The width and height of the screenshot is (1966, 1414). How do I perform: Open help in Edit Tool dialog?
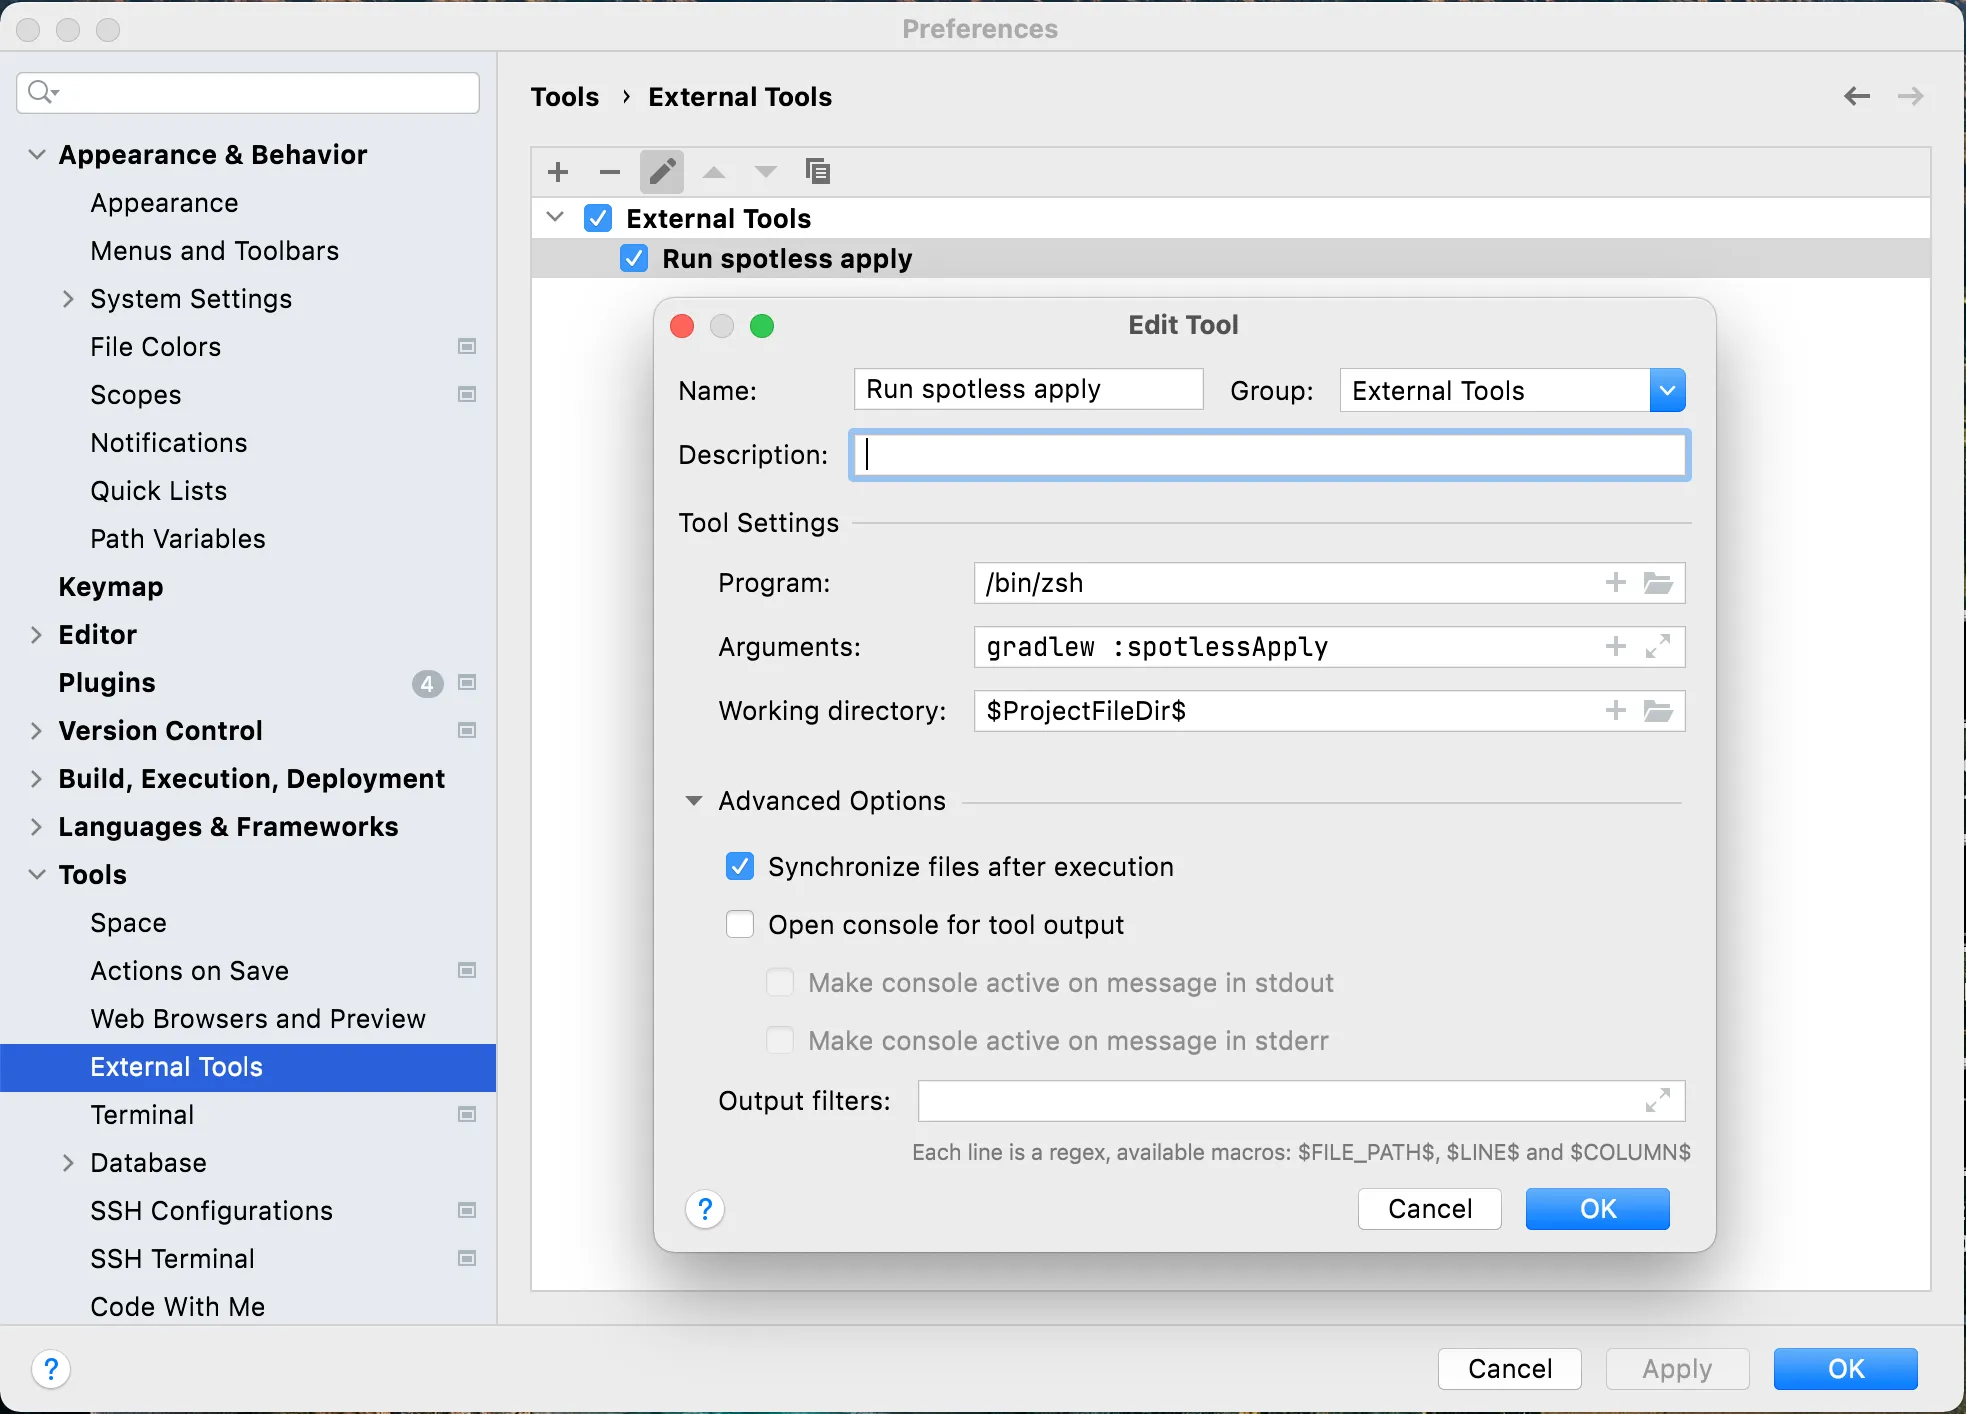tap(705, 1209)
